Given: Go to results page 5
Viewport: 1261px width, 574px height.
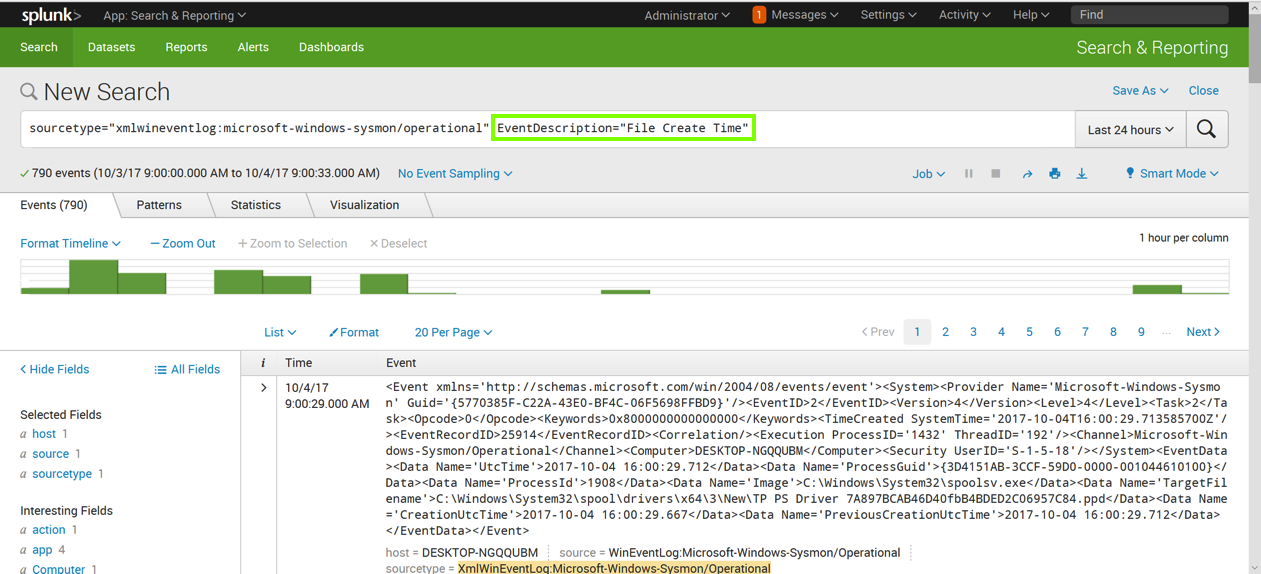Looking at the screenshot, I should pyautogui.click(x=1029, y=332).
